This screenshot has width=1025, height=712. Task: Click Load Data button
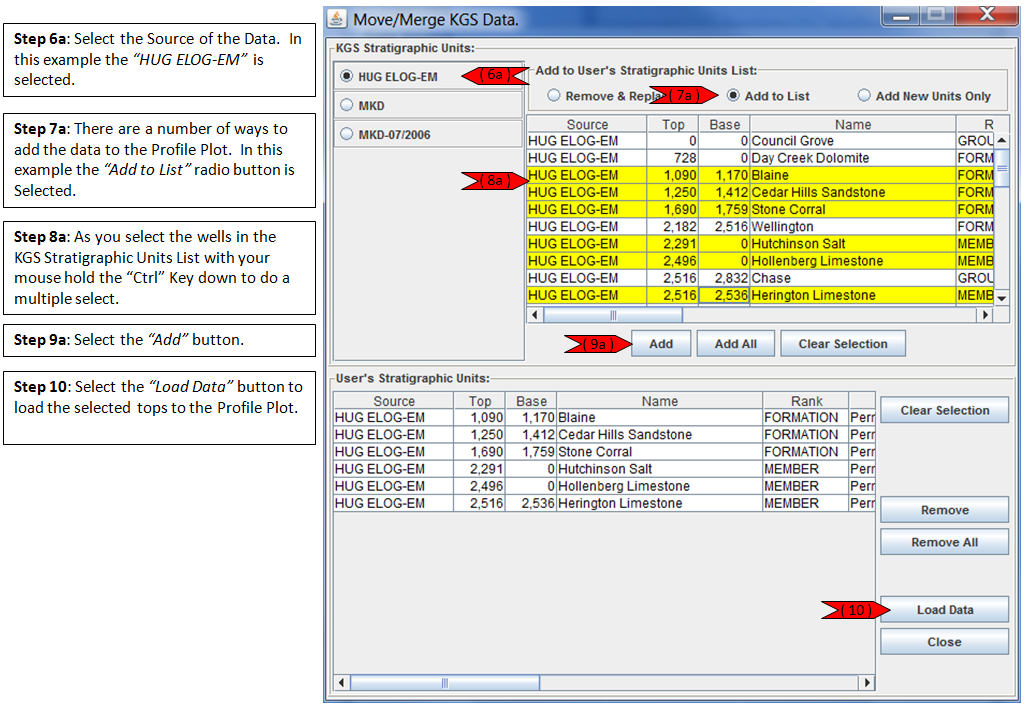[945, 609]
